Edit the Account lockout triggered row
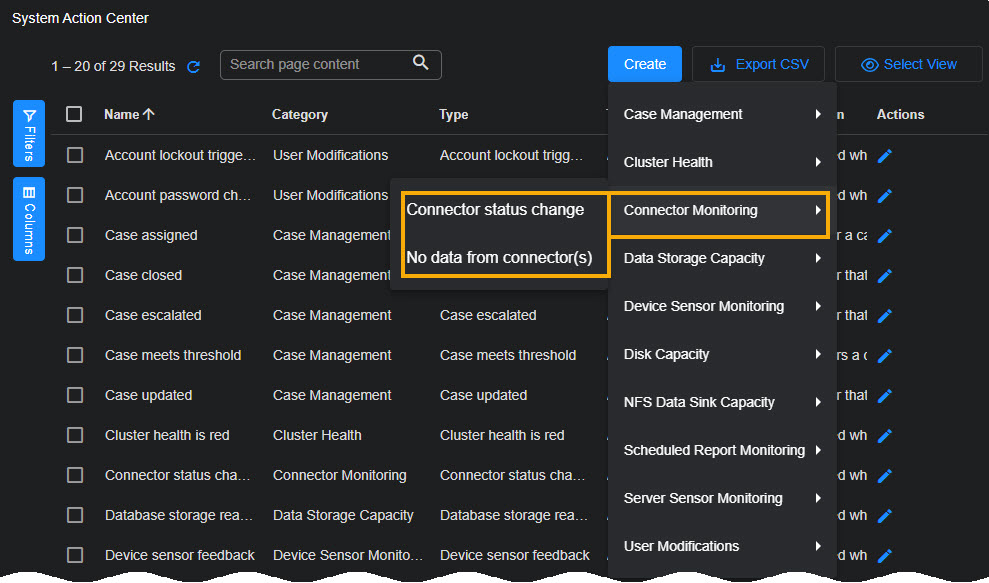 [x=884, y=155]
